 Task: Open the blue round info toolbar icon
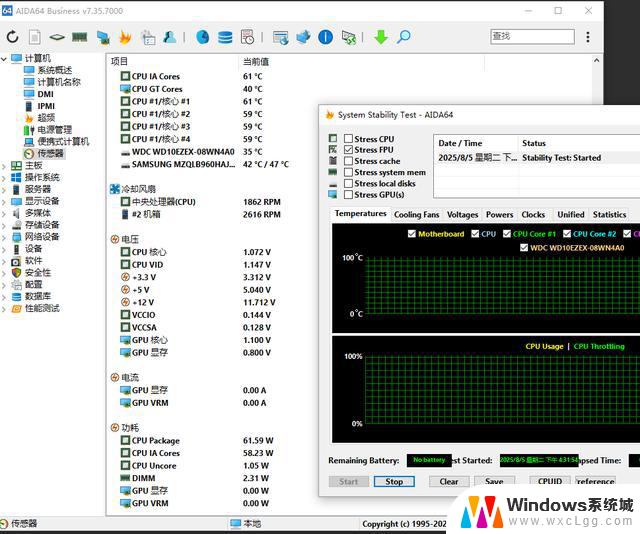325,37
